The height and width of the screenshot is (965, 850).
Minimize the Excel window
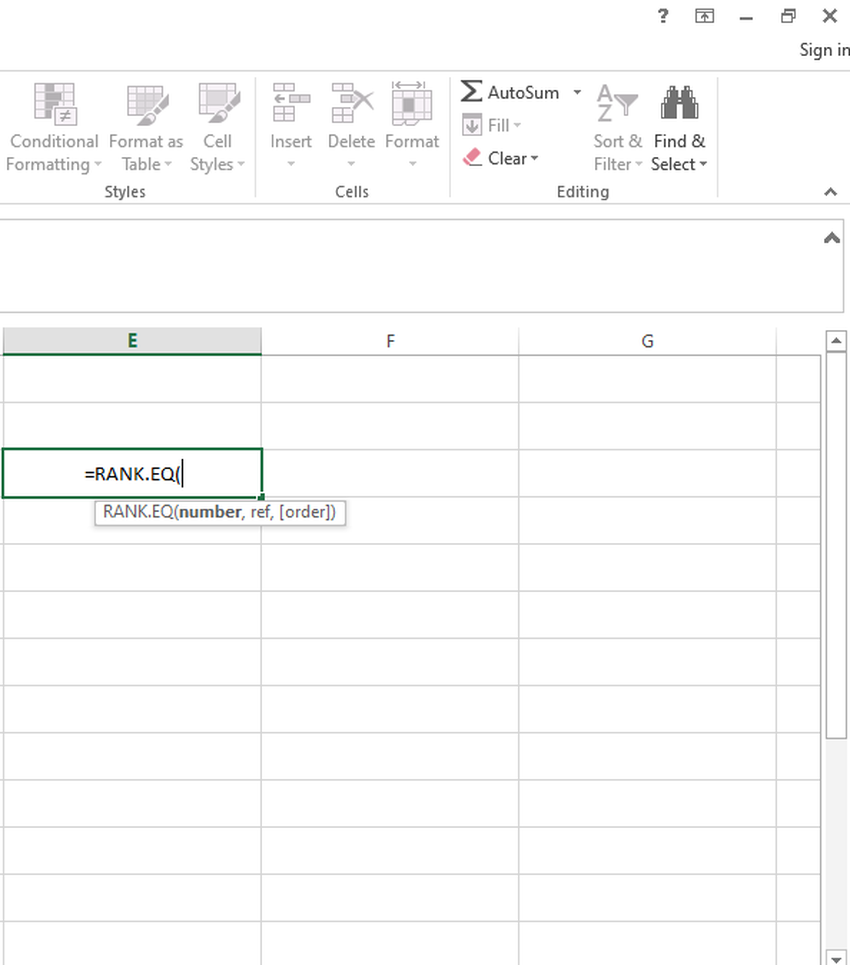coord(747,17)
